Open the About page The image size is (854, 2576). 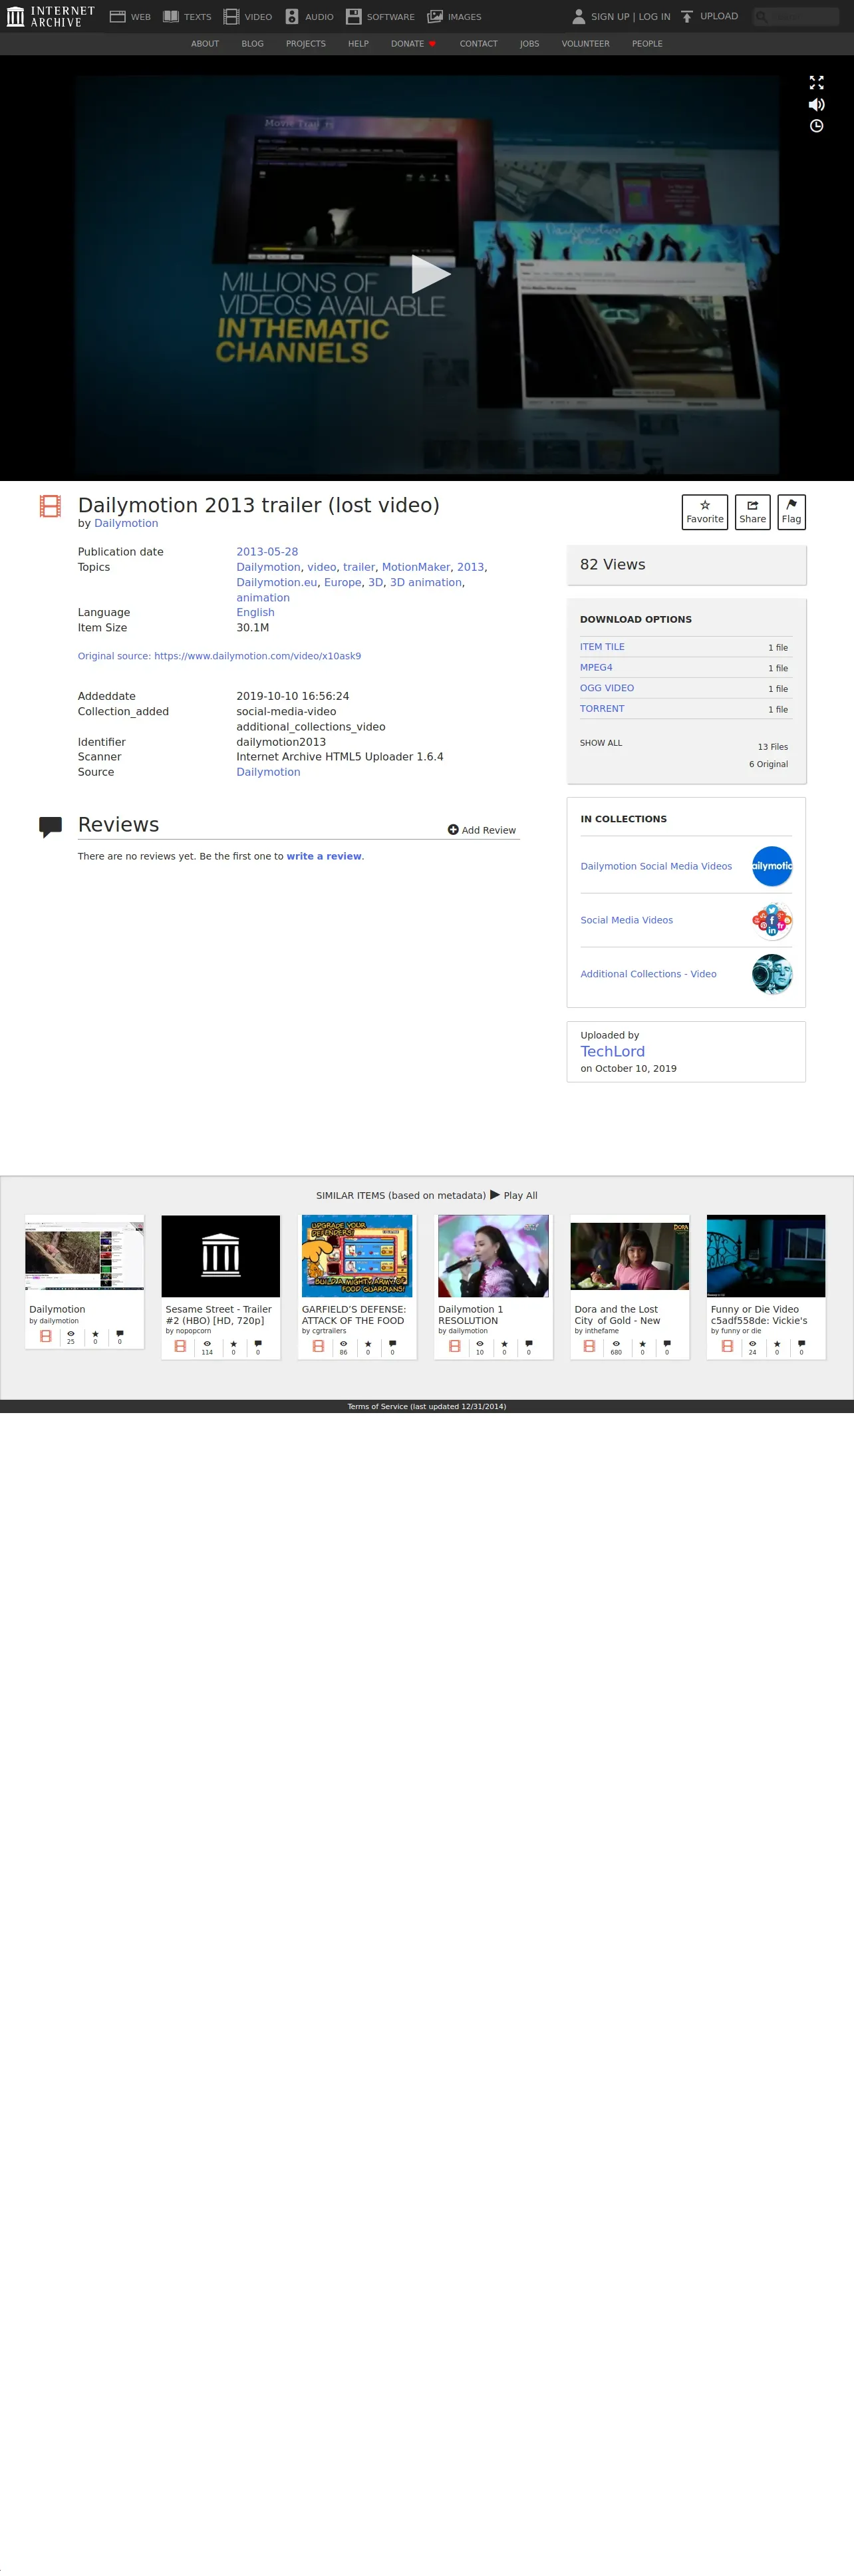pyautogui.click(x=205, y=44)
